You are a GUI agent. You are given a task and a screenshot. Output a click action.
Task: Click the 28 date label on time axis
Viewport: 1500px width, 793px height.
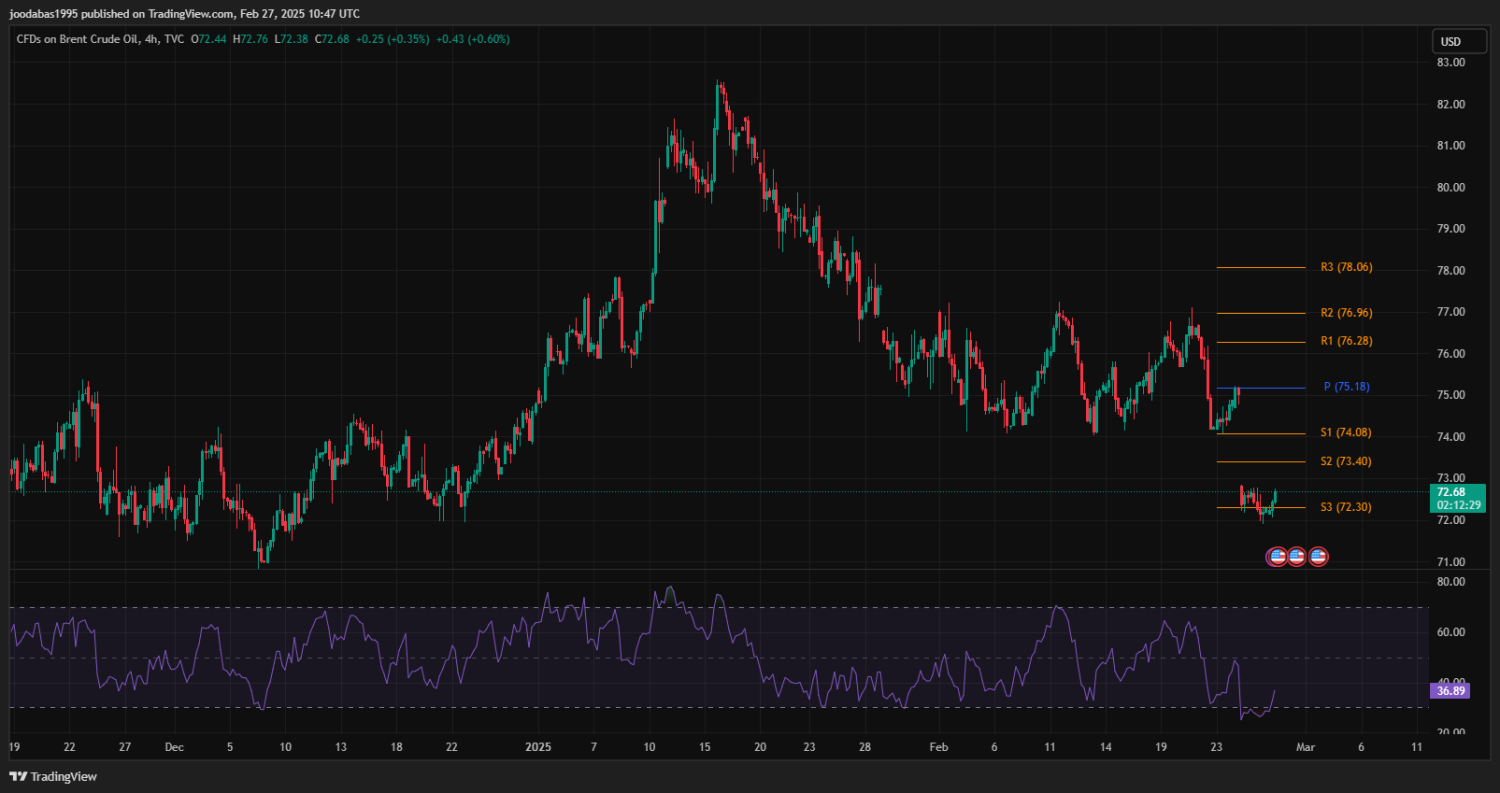(865, 747)
